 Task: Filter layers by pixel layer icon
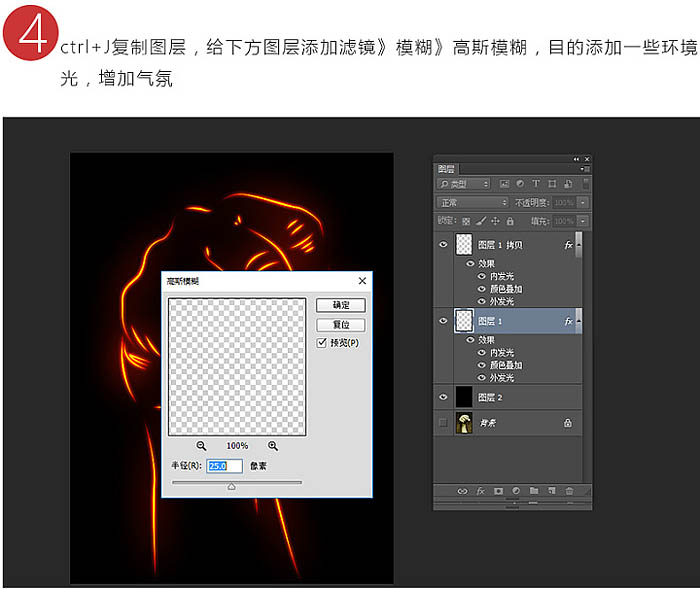coord(504,184)
